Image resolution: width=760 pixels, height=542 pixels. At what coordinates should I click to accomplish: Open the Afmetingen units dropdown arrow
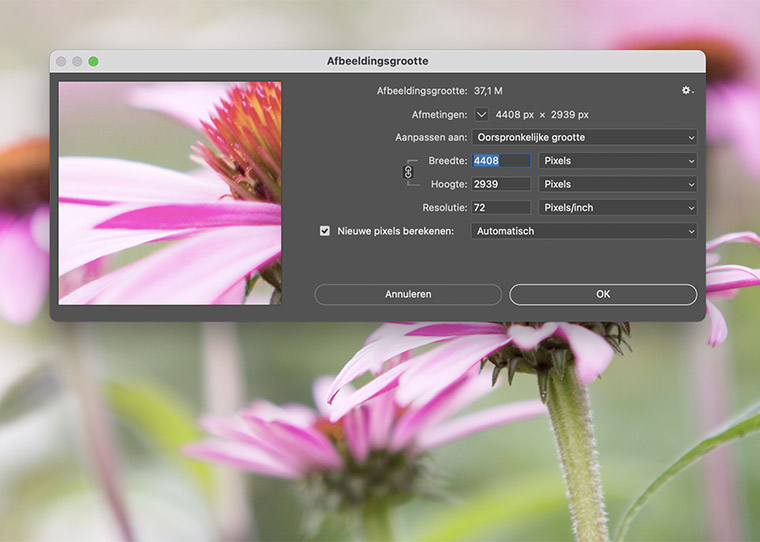(x=481, y=114)
